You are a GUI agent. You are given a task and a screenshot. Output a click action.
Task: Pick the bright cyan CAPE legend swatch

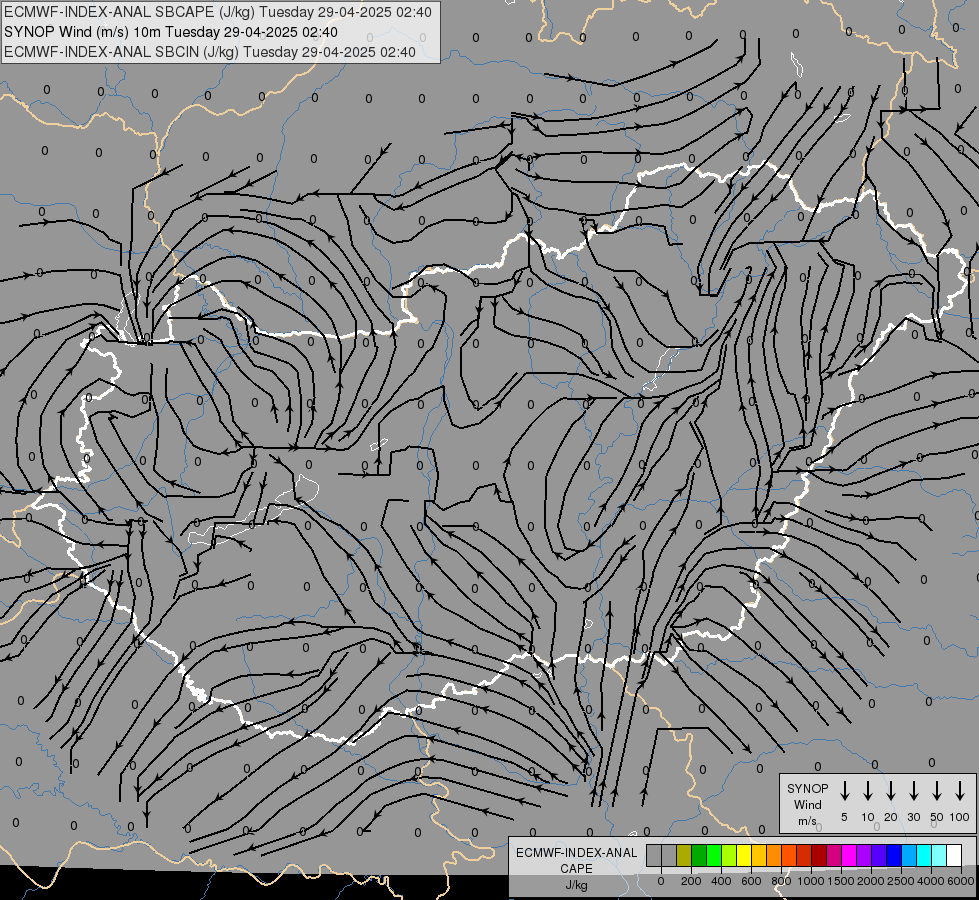pos(924,855)
